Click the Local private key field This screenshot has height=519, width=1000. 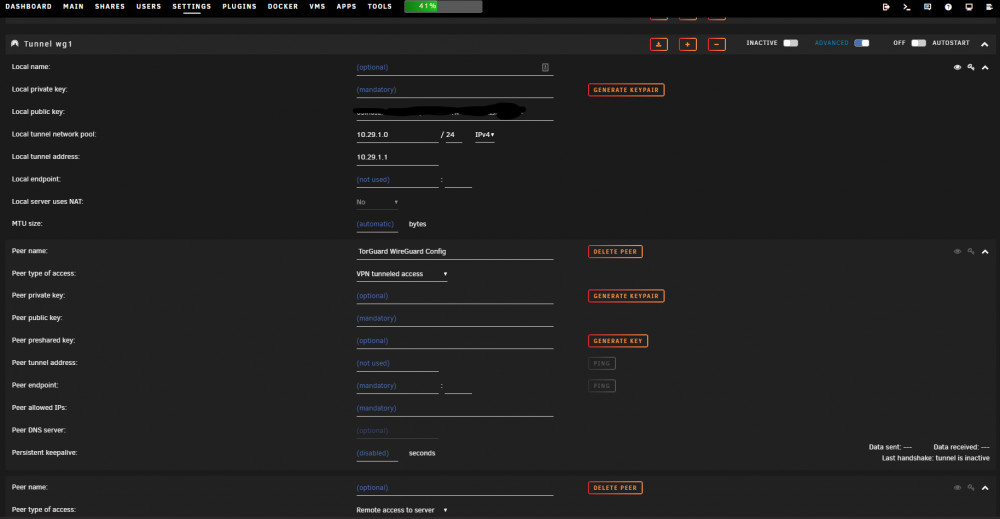coord(455,90)
